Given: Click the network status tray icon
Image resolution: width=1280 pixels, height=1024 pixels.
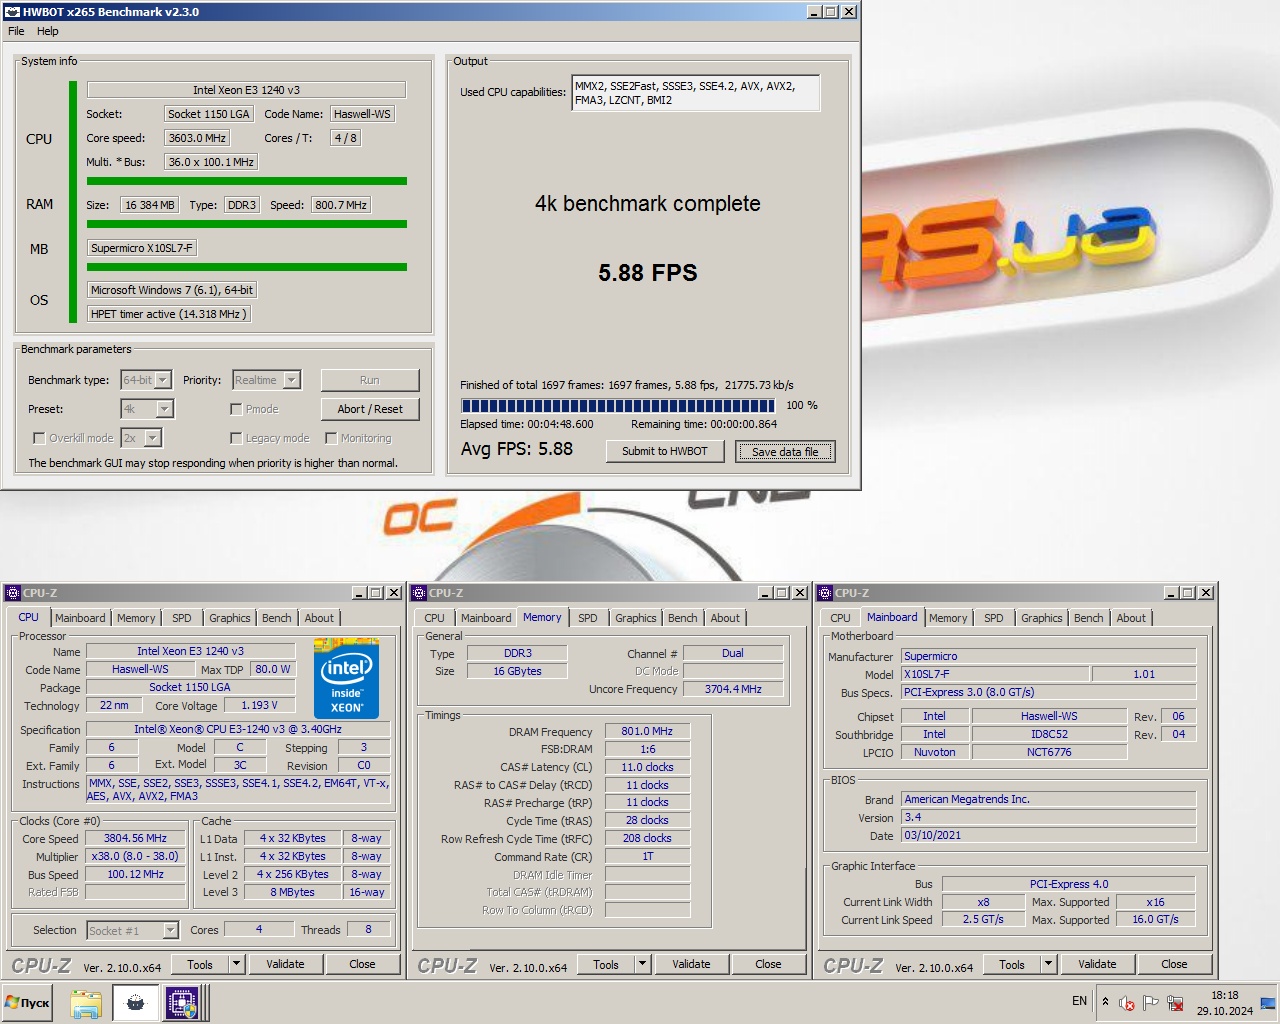Looking at the screenshot, I should (x=1175, y=1003).
